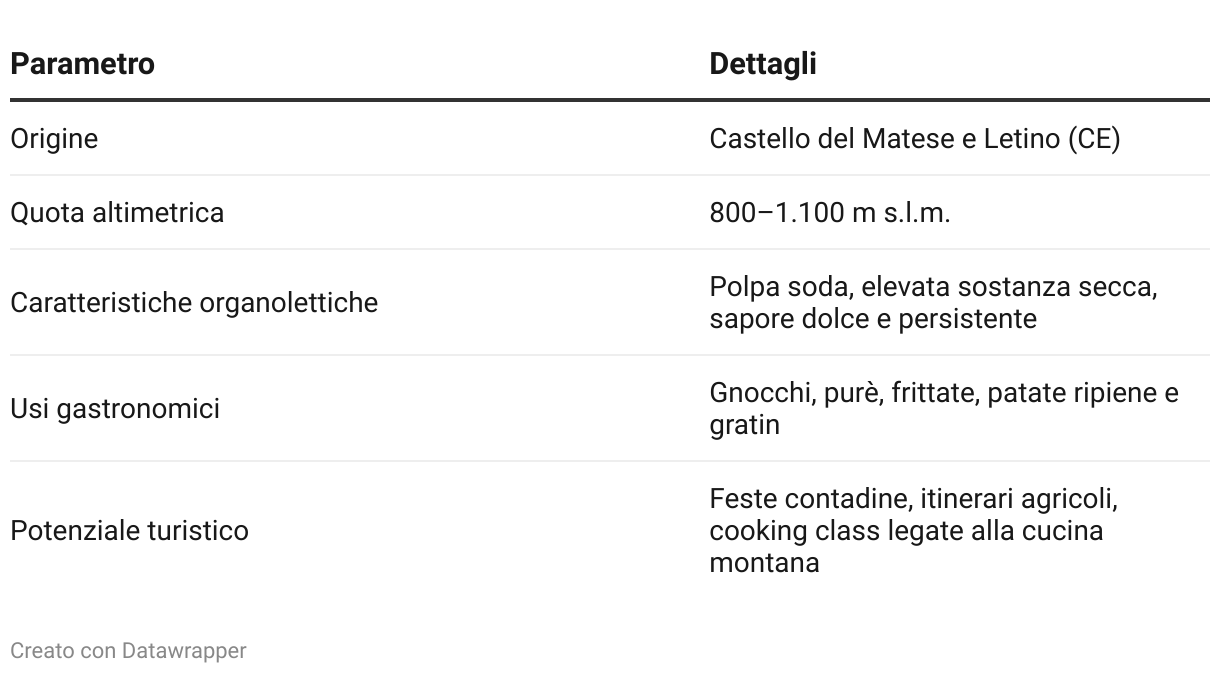Click the 800–1.100 m s.l.m. value
Image resolution: width=1220 pixels, height=674 pixels.
click(830, 213)
